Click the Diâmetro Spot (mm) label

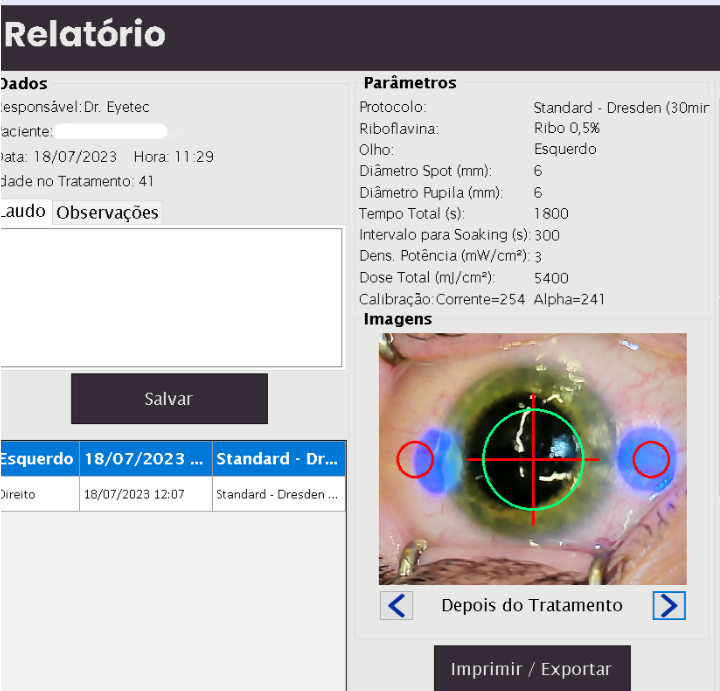(425, 171)
